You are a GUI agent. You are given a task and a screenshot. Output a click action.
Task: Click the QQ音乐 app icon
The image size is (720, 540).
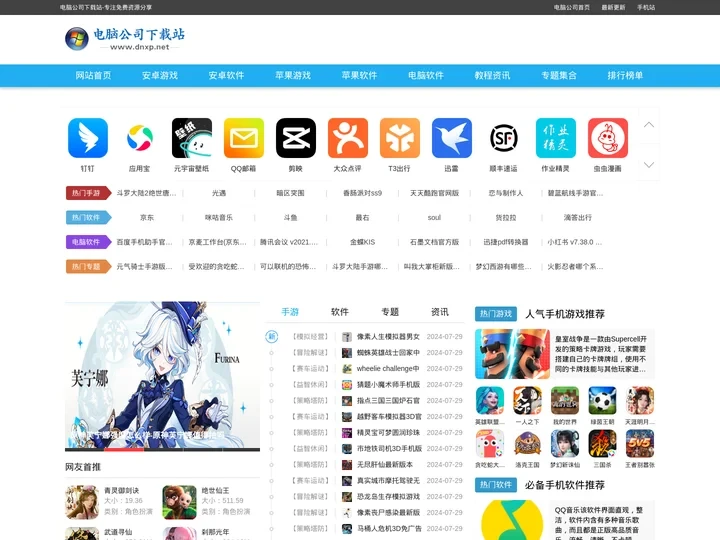[x=512, y=520]
